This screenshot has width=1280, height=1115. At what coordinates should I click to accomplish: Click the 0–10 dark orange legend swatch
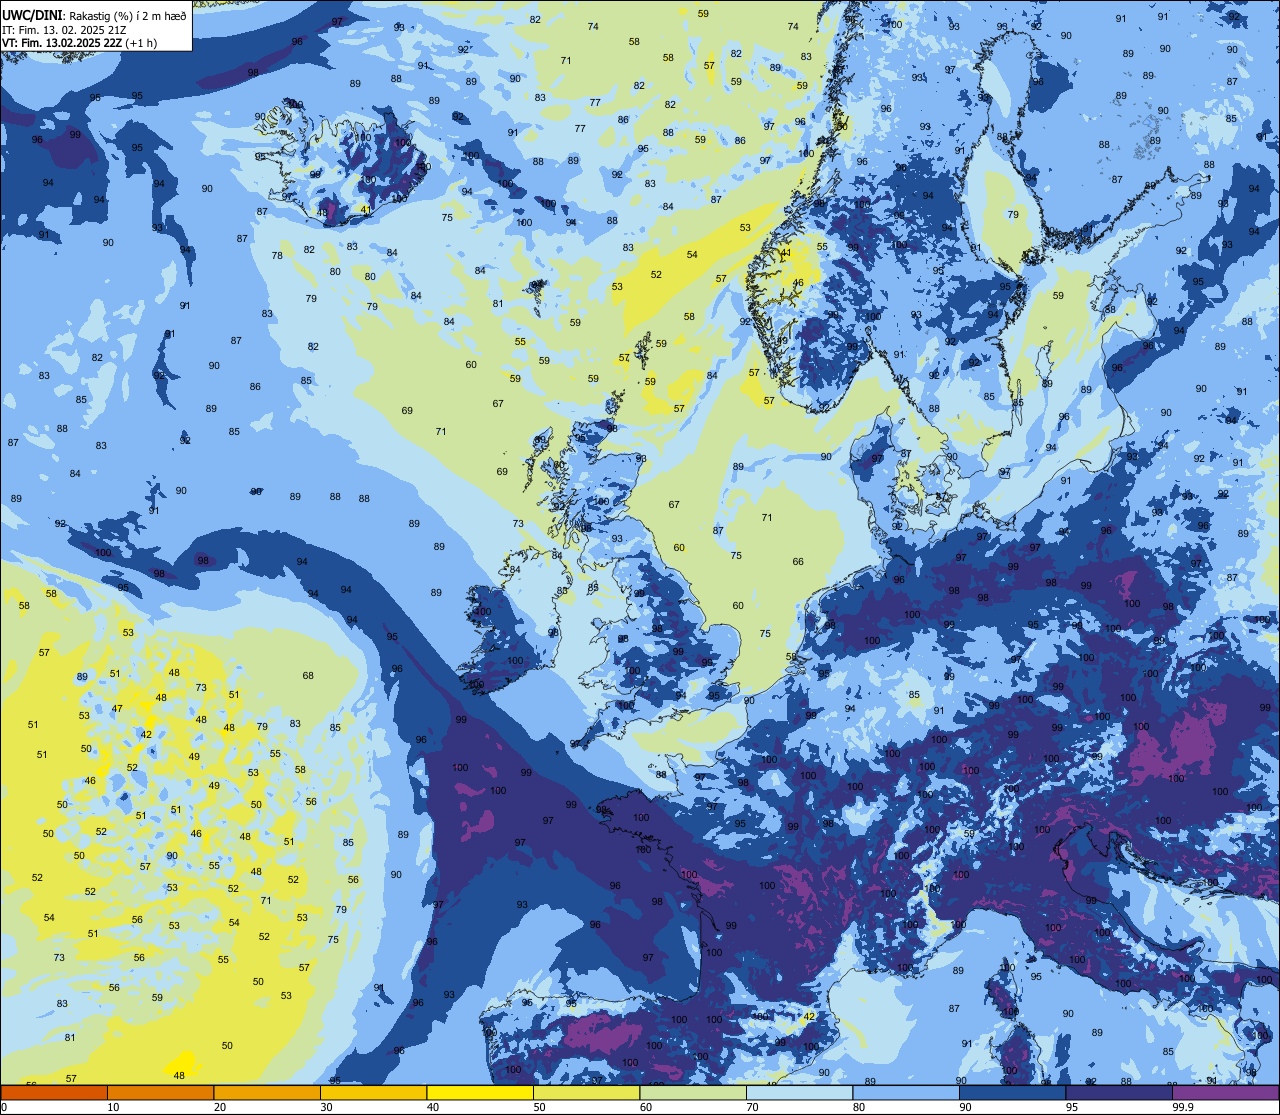pyautogui.click(x=54, y=1092)
